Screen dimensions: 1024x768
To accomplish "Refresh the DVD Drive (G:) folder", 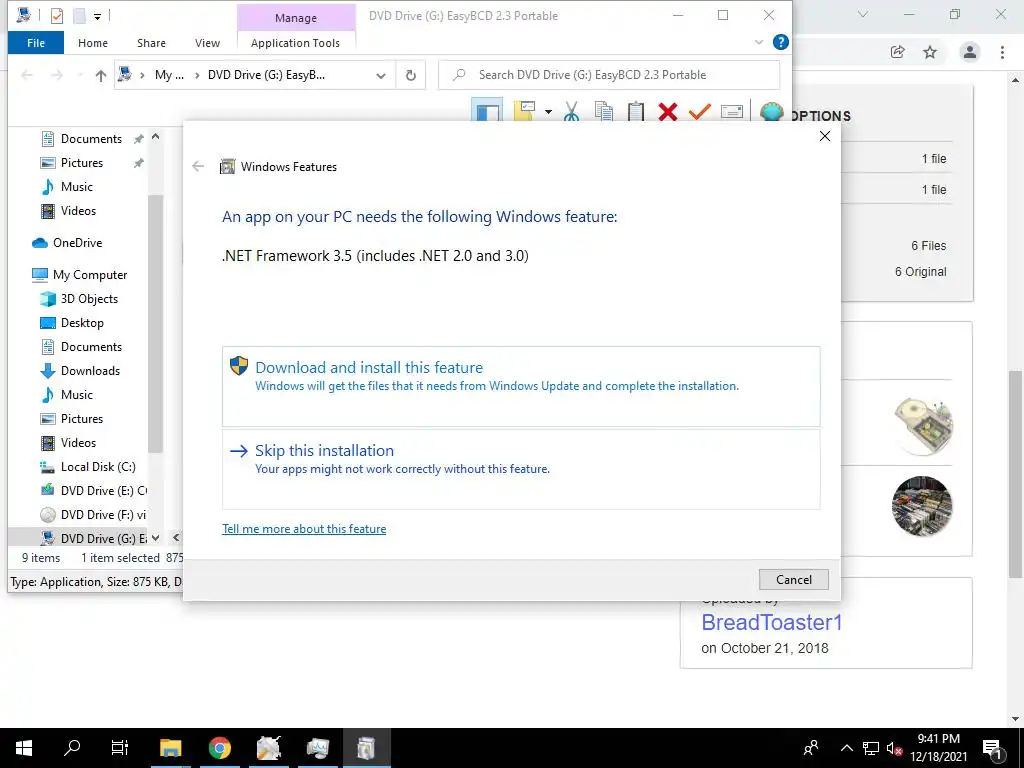I will [x=411, y=75].
